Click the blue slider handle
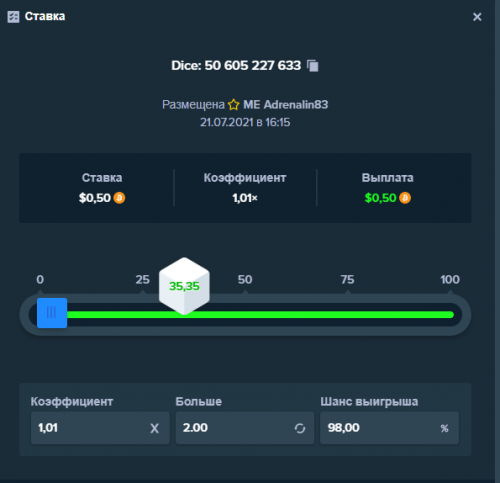 click(52, 313)
